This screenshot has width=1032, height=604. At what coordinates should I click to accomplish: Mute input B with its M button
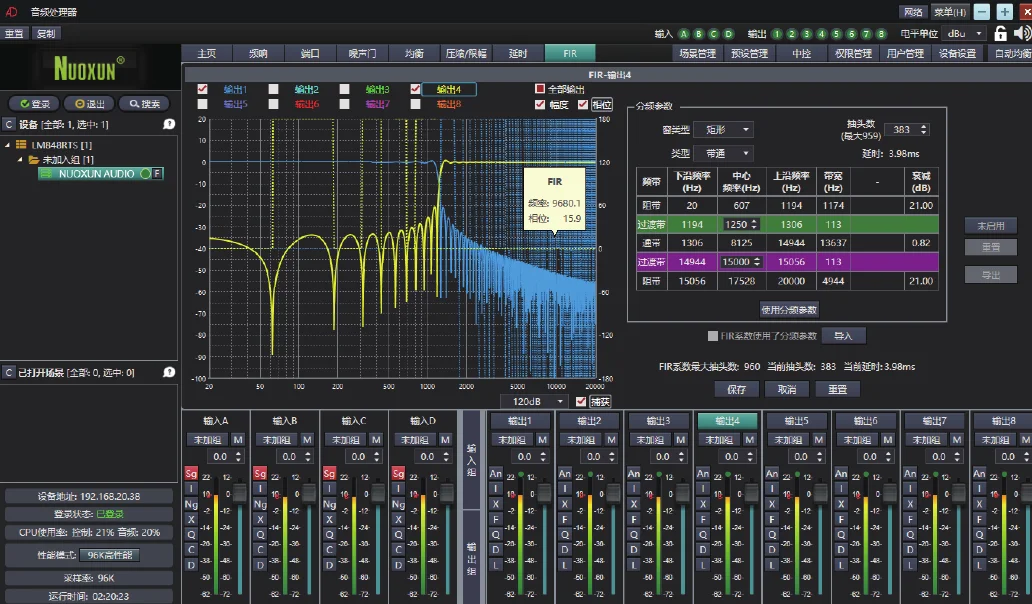(x=306, y=439)
